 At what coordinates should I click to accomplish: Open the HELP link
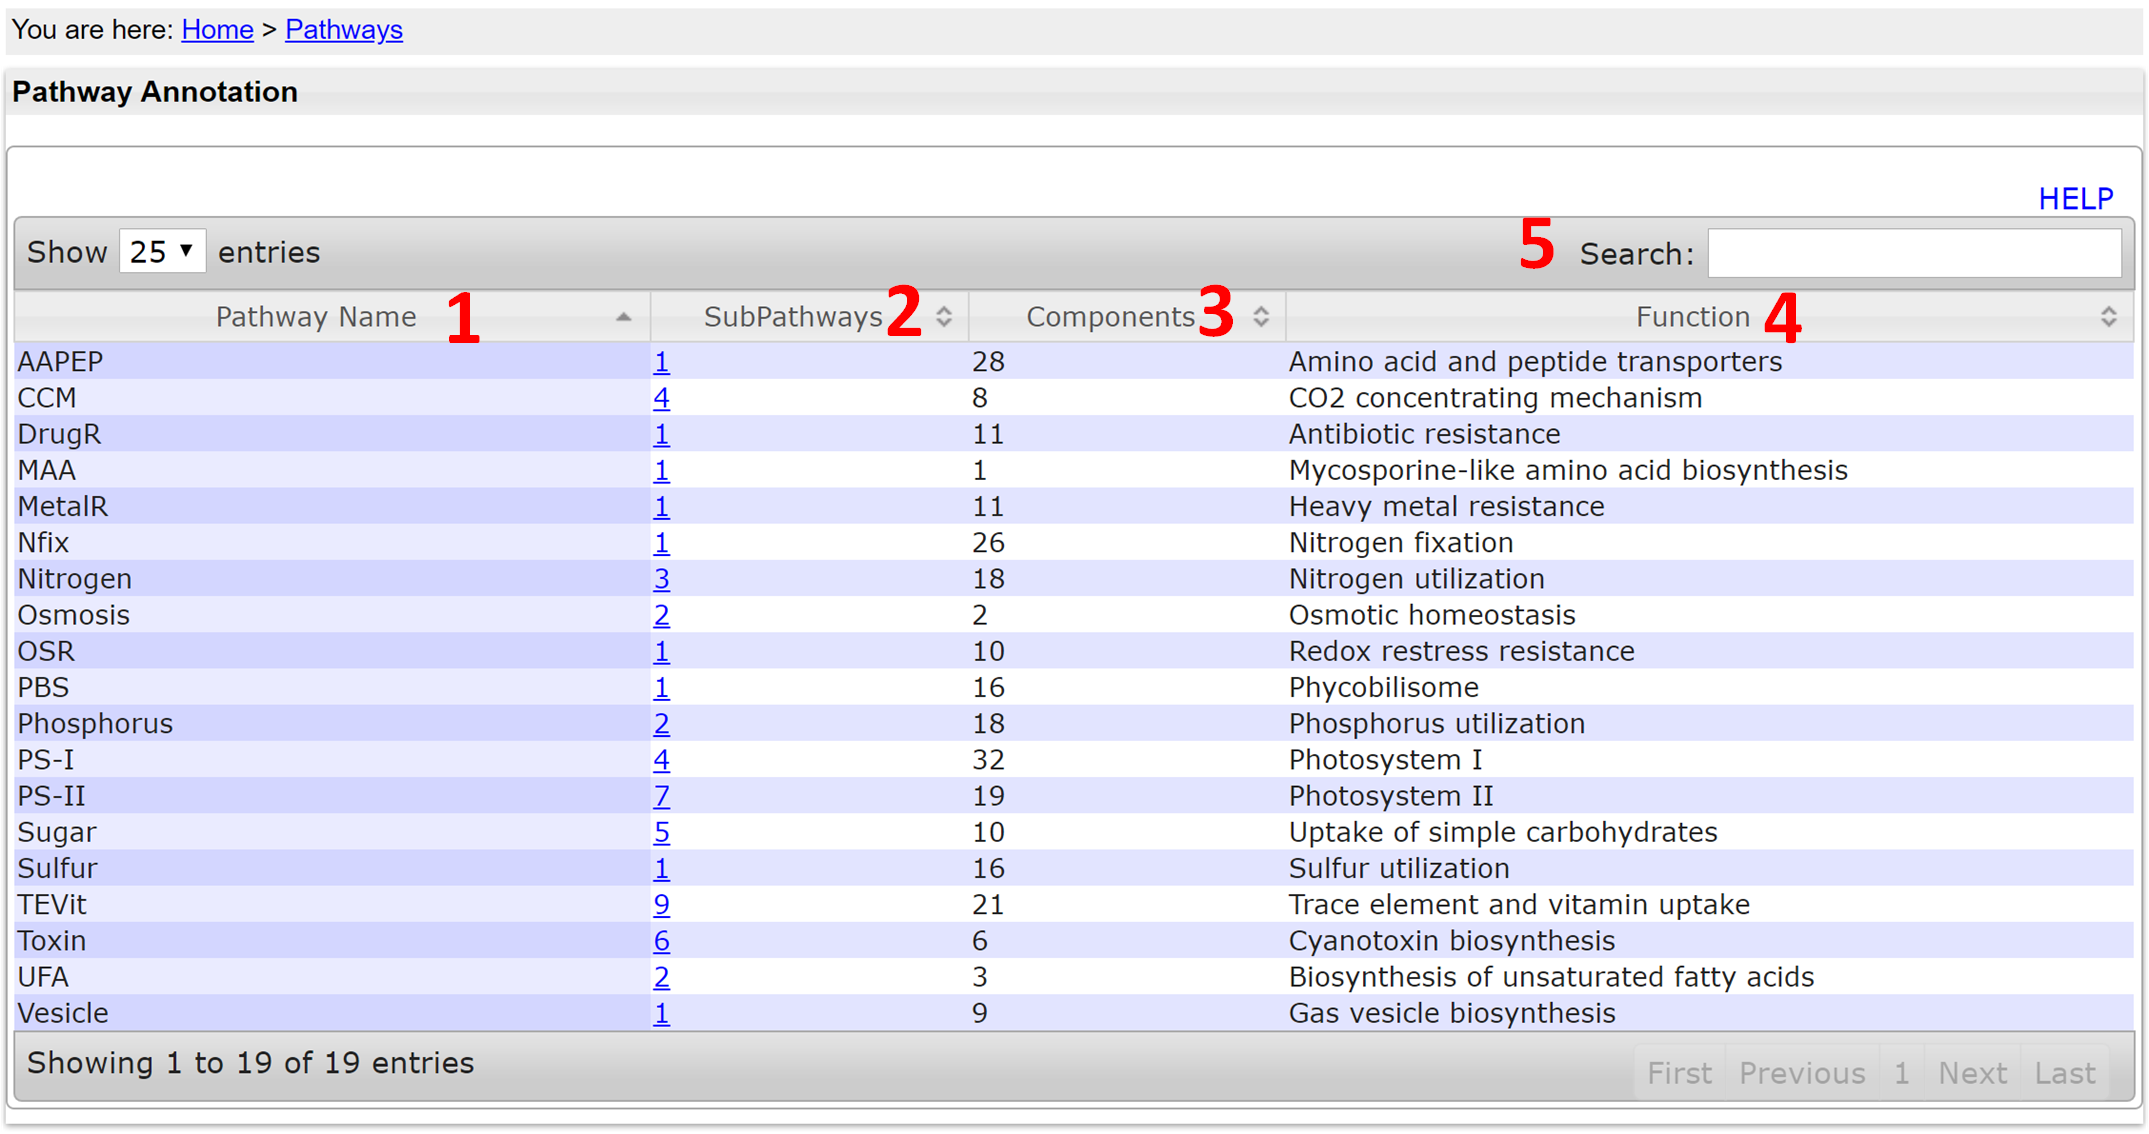(x=2076, y=199)
